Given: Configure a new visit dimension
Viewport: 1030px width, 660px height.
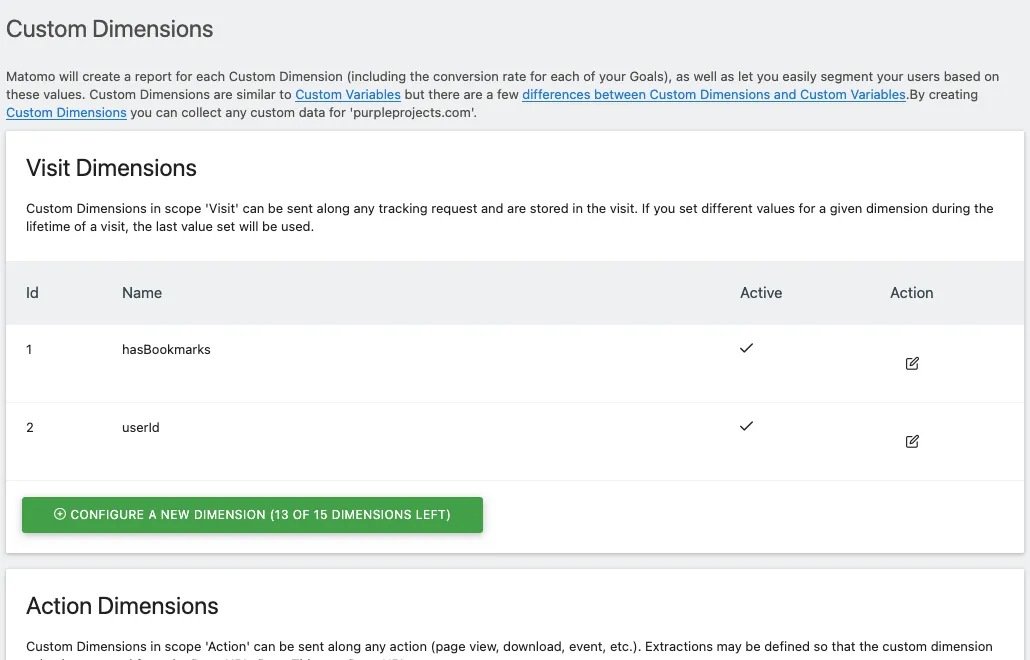Looking at the screenshot, I should [252, 515].
